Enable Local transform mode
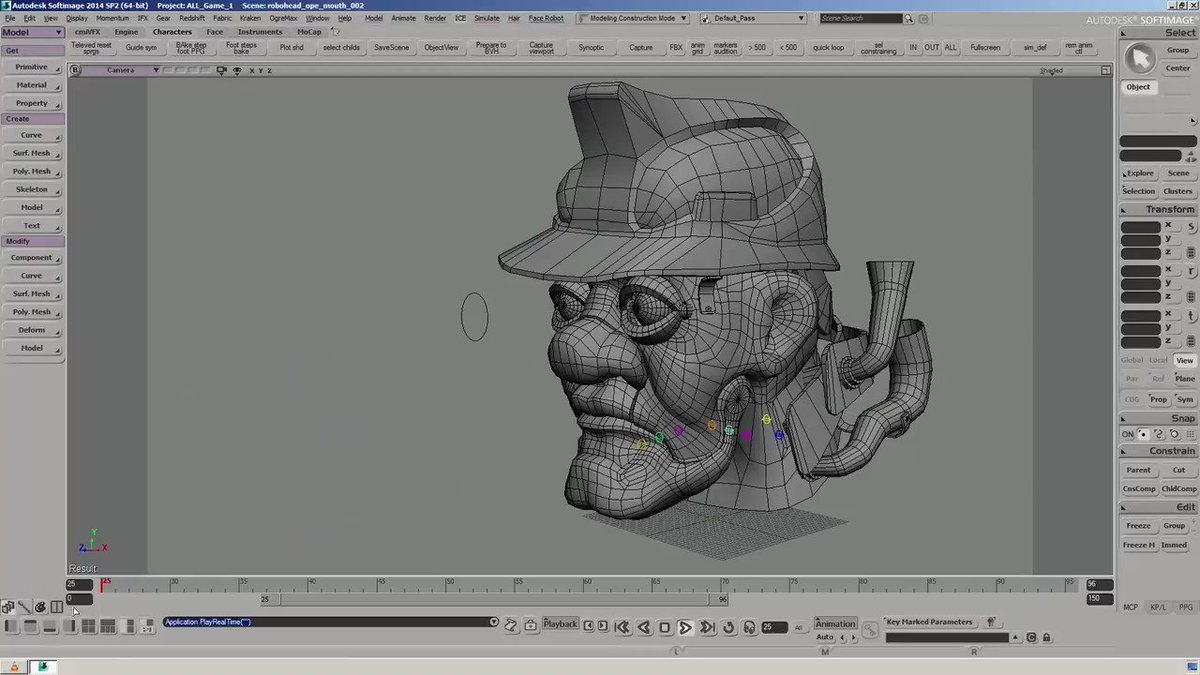Viewport: 1200px width, 675px height. coord(1158,360)
